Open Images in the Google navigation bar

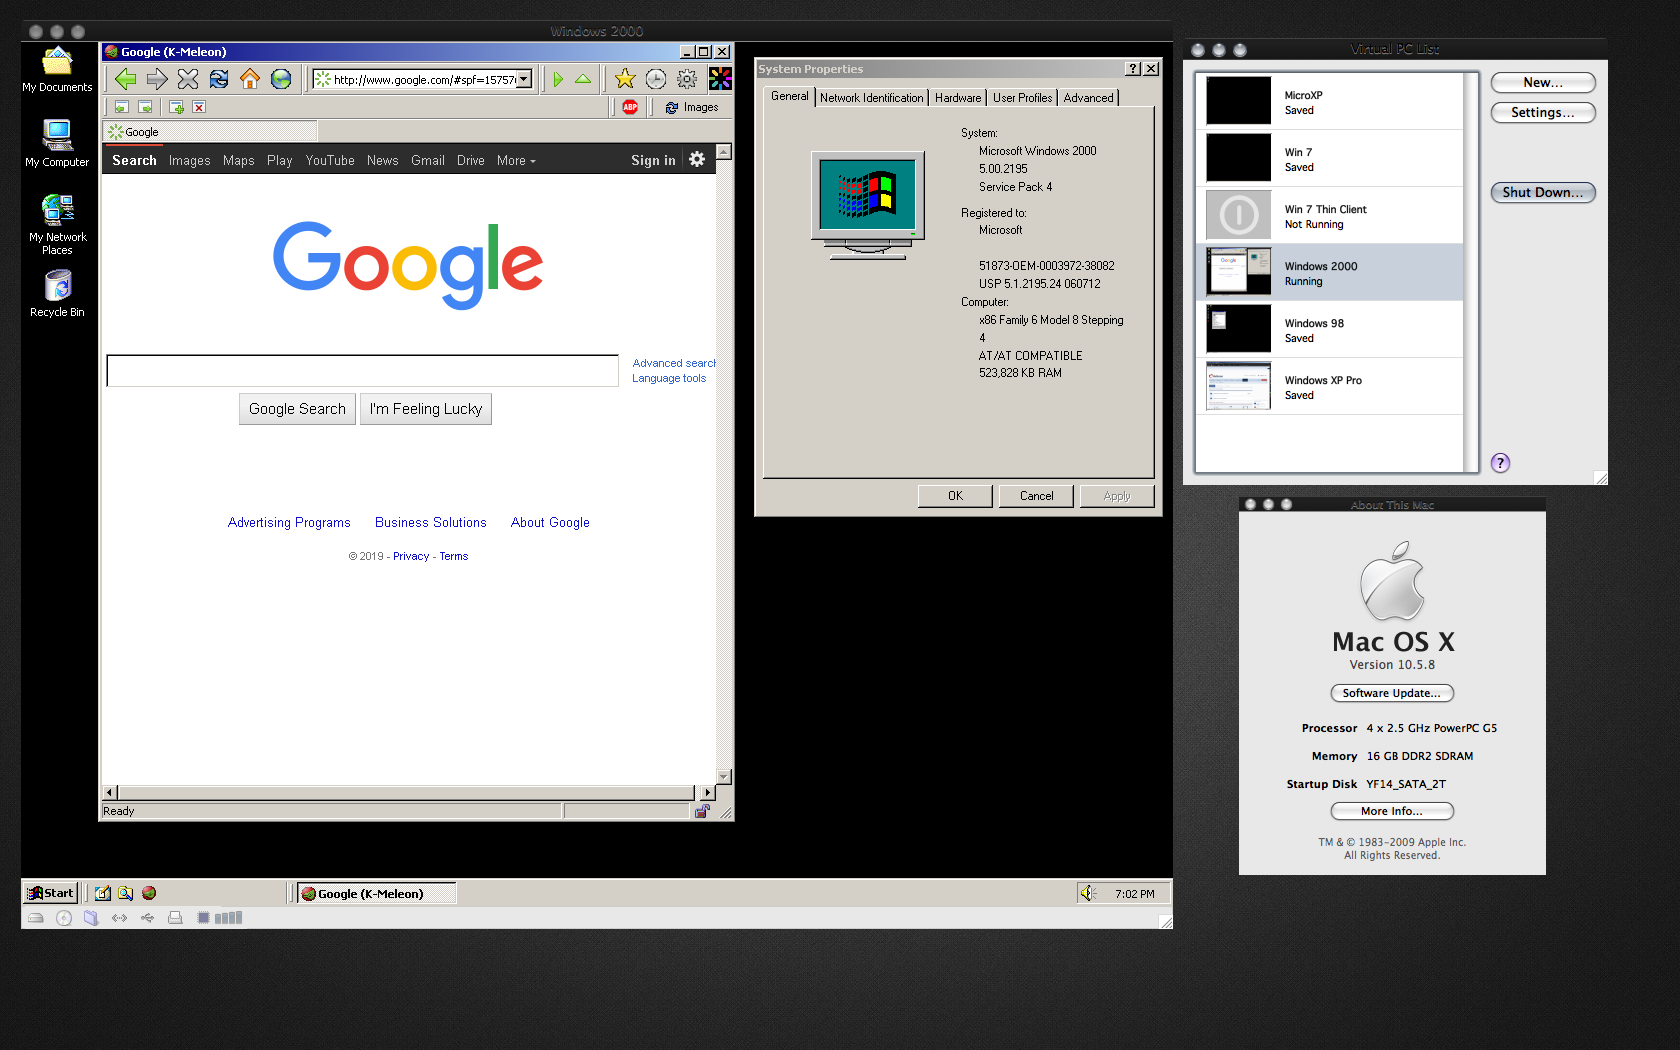pos(189,160)
